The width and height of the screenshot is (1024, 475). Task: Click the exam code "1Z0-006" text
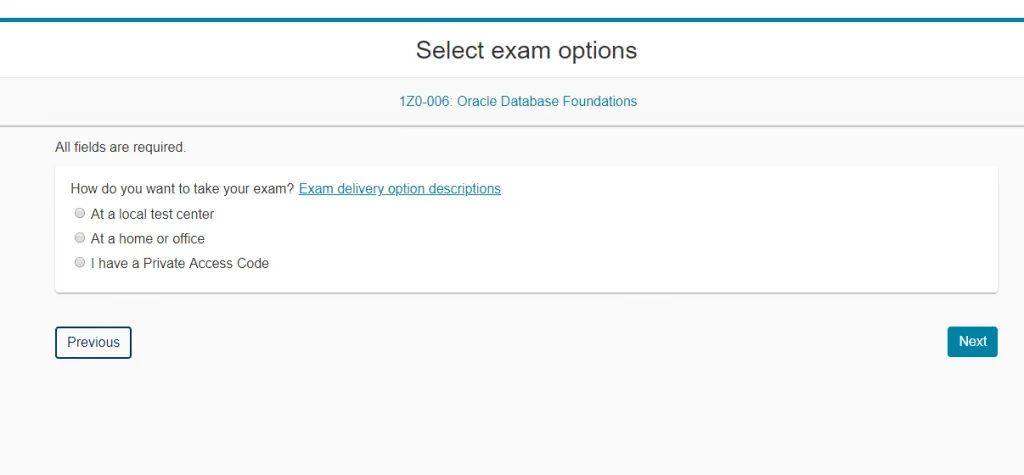424,101
